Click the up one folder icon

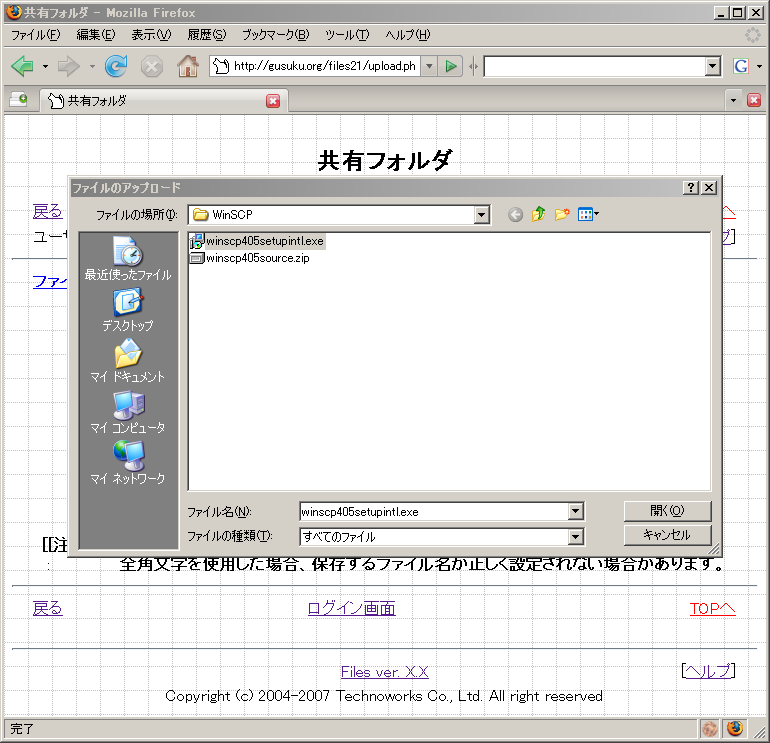pos(539,214)
